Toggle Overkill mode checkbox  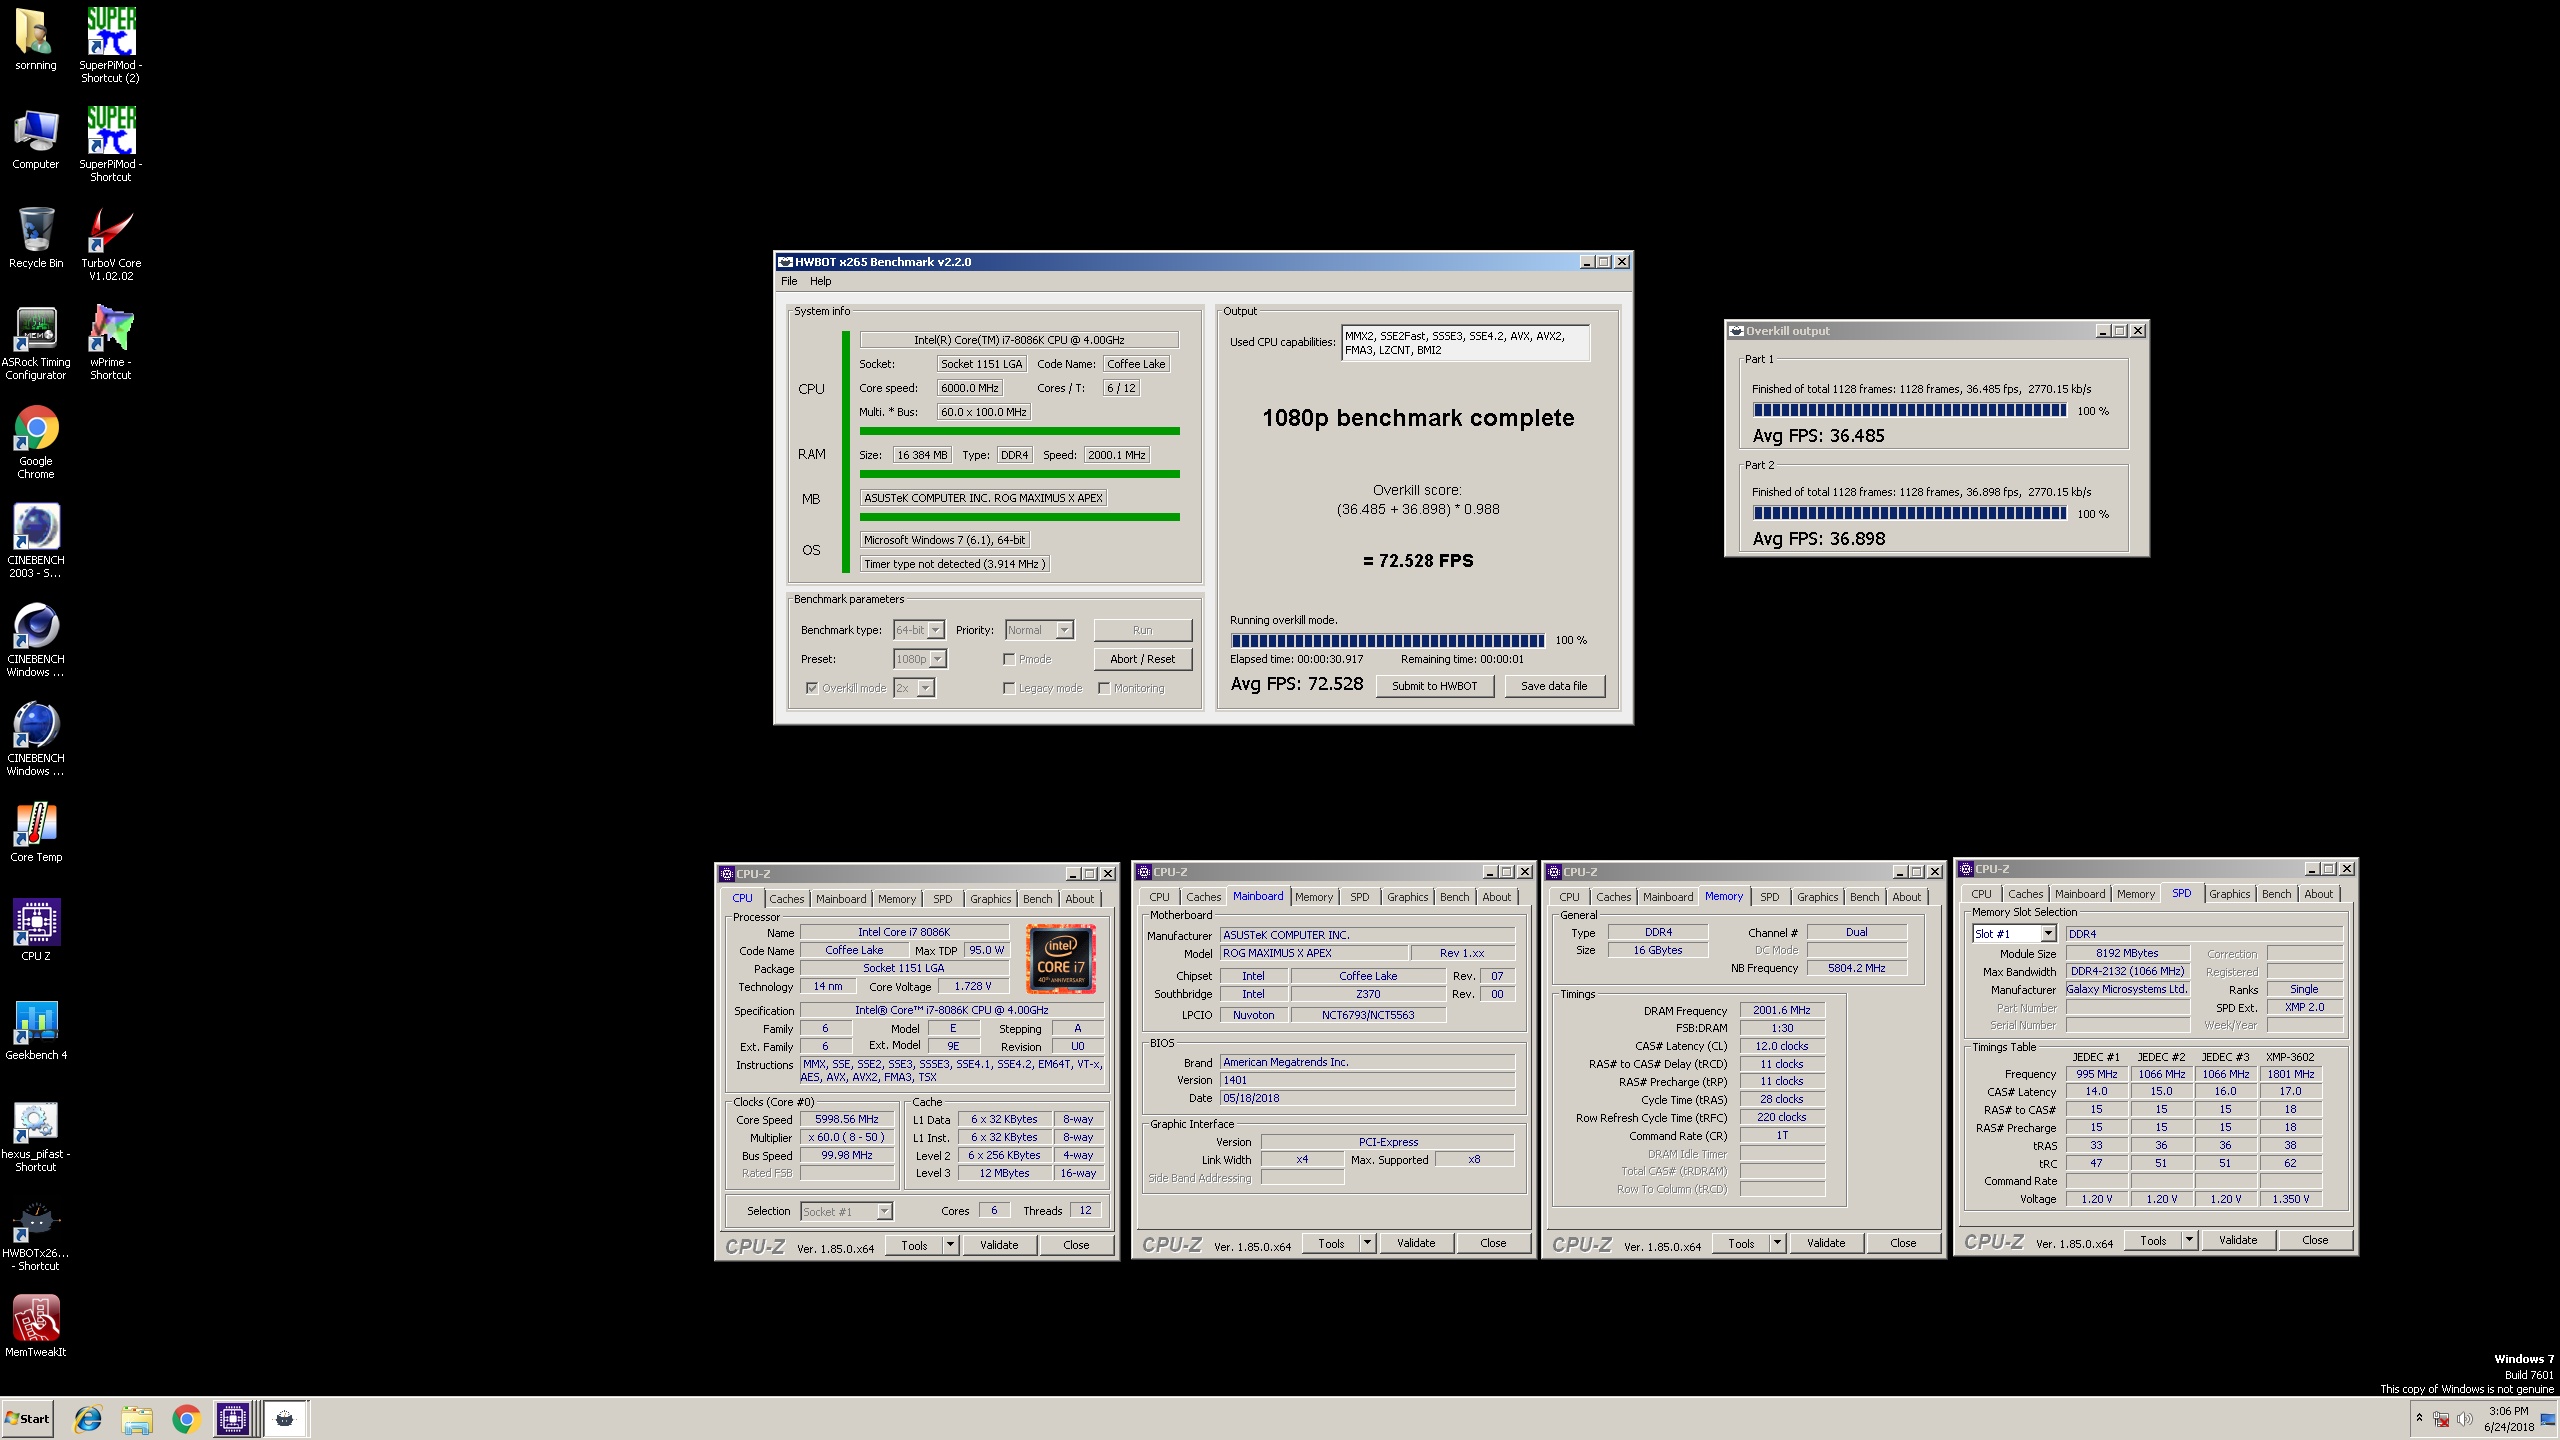pyautogui.click(x=812, y=688)
